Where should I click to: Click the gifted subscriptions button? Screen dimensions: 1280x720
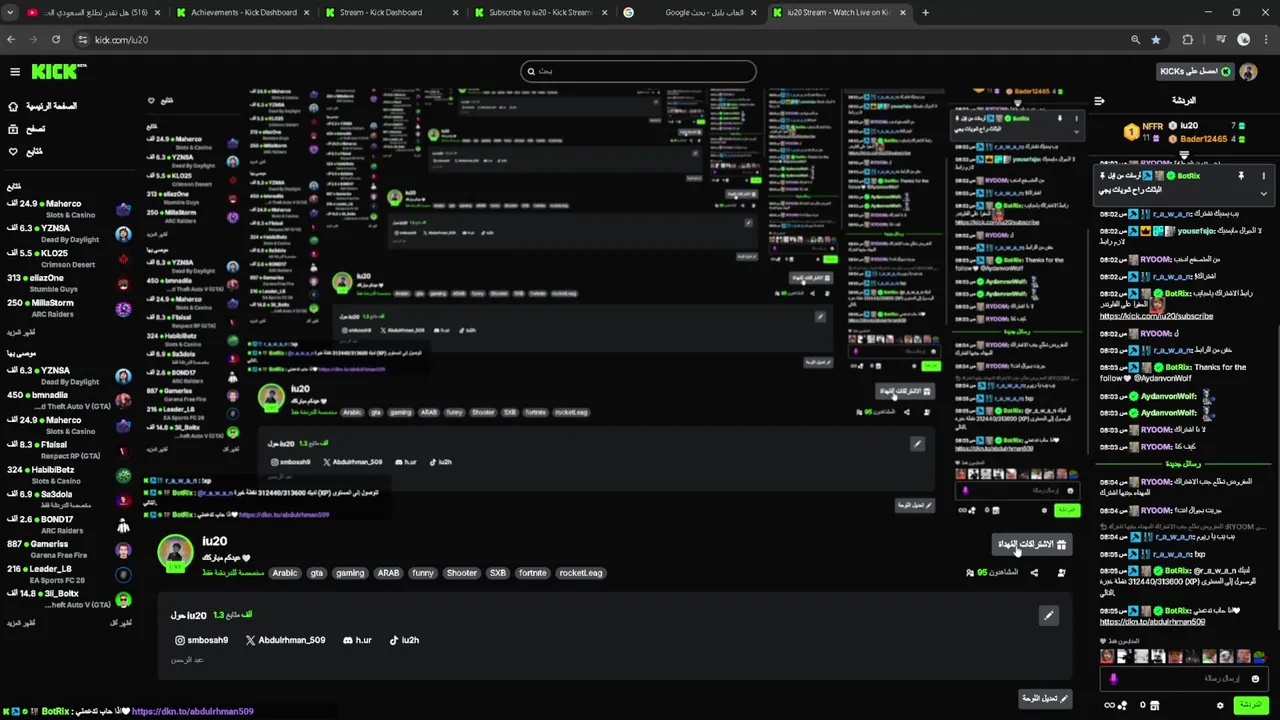[1032, 544]
